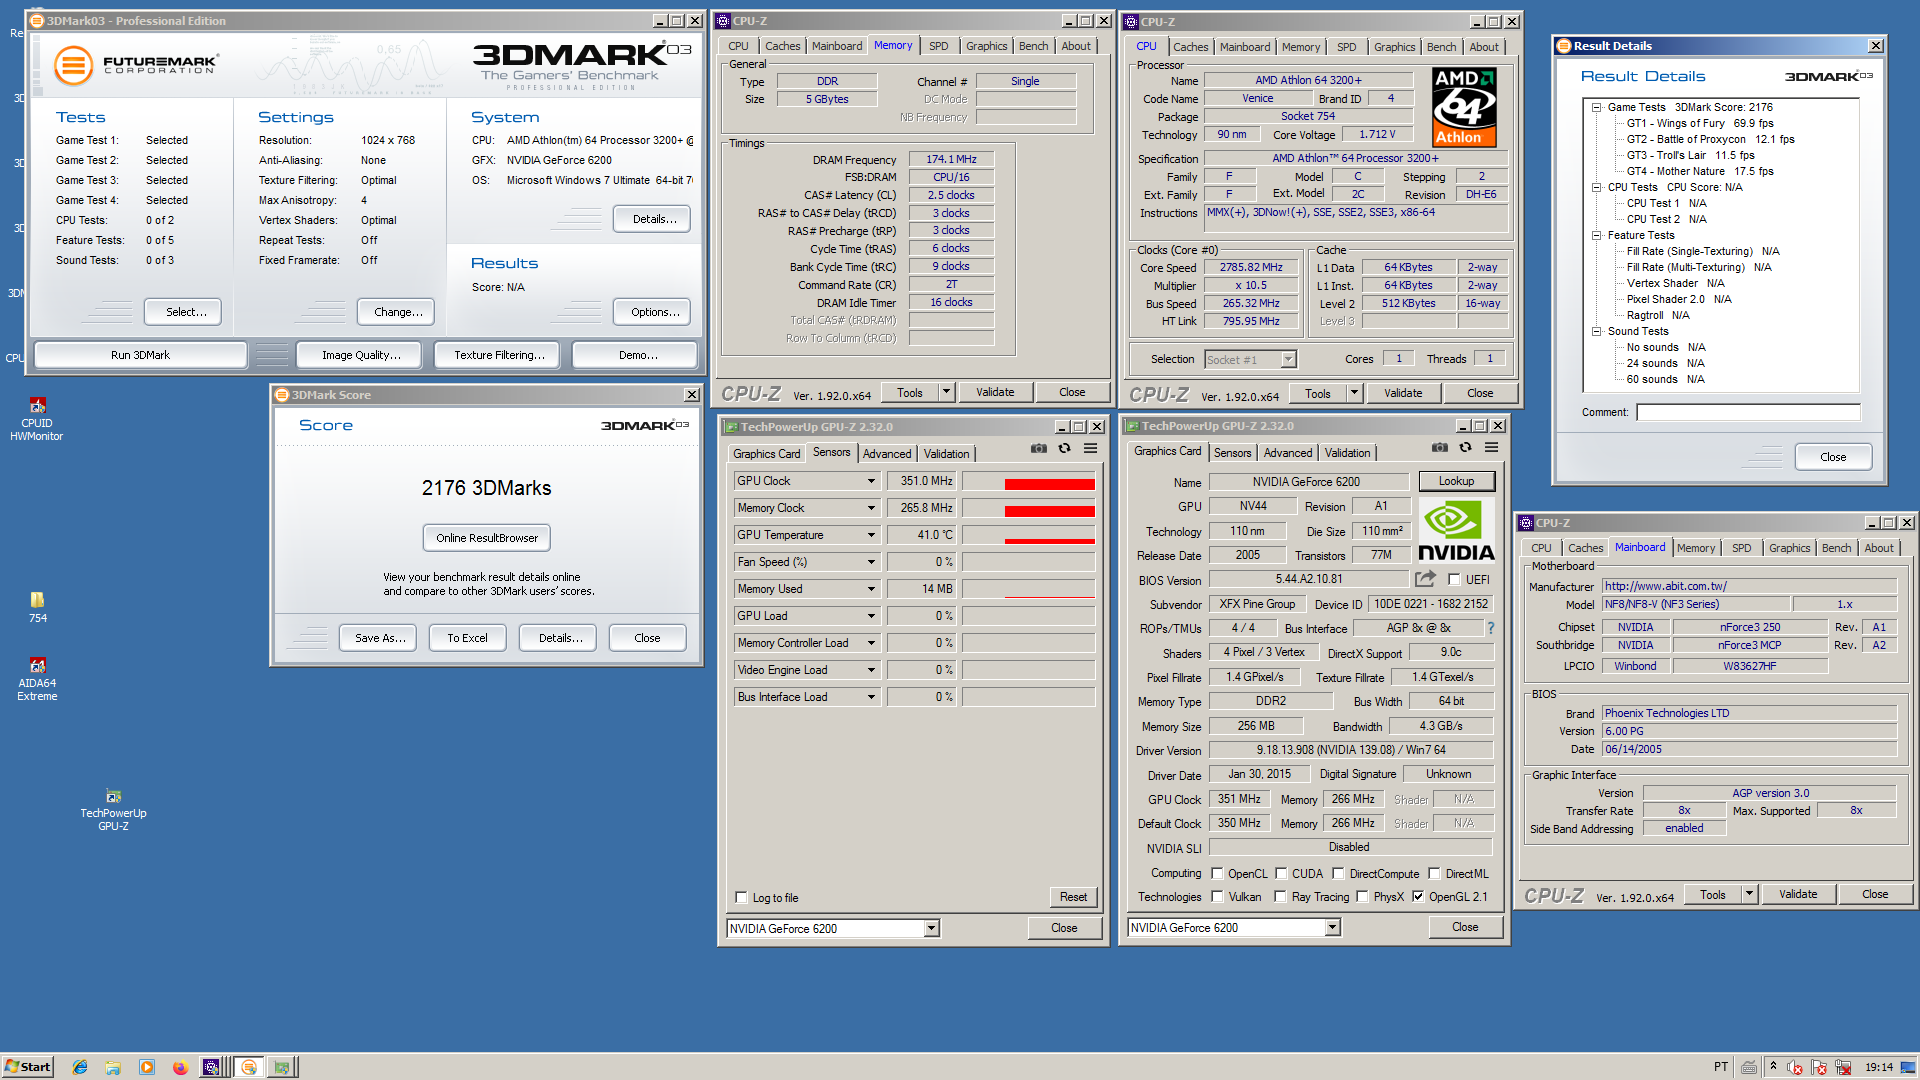Toggle the DirectML checkbox
Viewport: 1920px width, 1080px height.
point(1434,873)
